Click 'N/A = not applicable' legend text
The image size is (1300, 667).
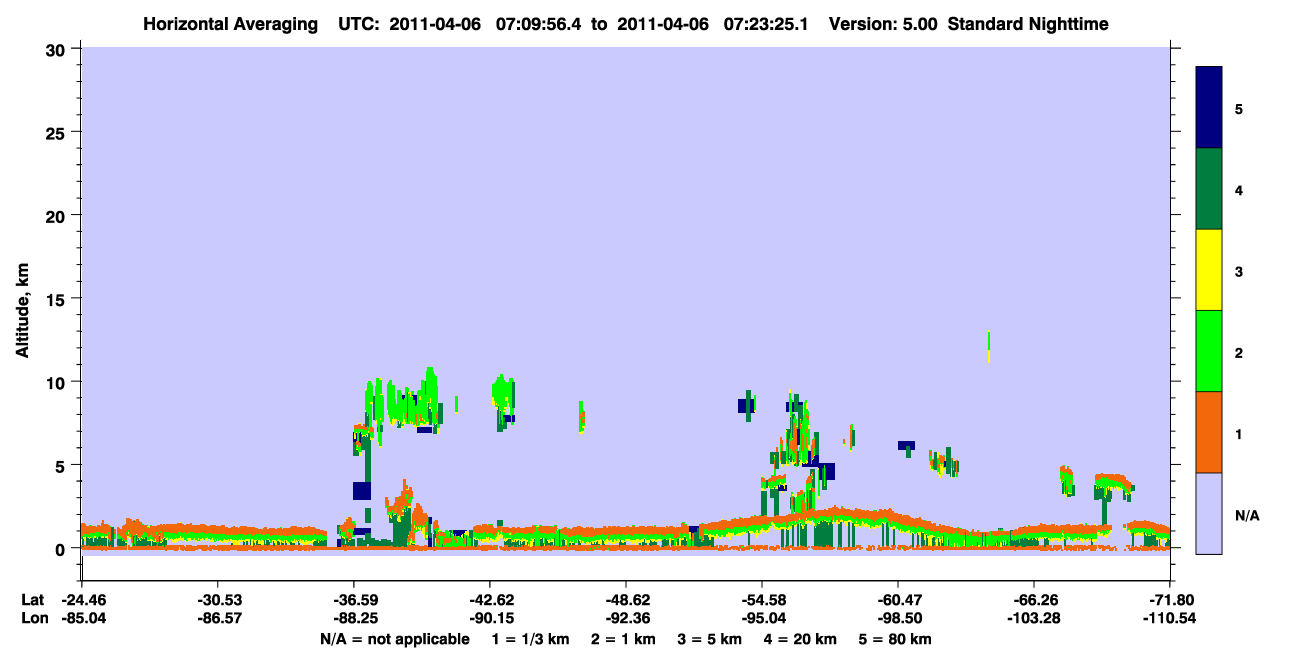394,639
